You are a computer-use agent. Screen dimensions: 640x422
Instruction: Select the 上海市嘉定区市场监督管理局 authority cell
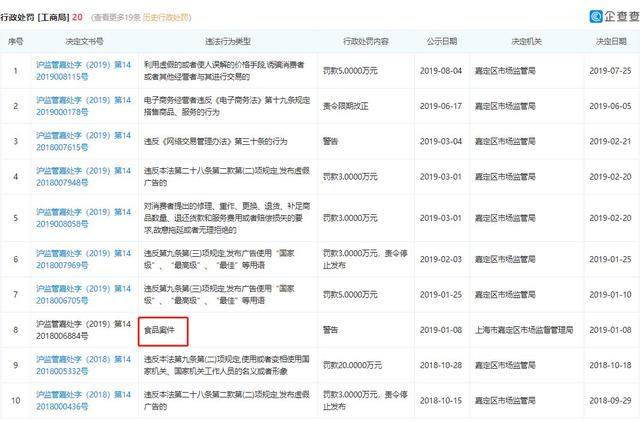524,330
